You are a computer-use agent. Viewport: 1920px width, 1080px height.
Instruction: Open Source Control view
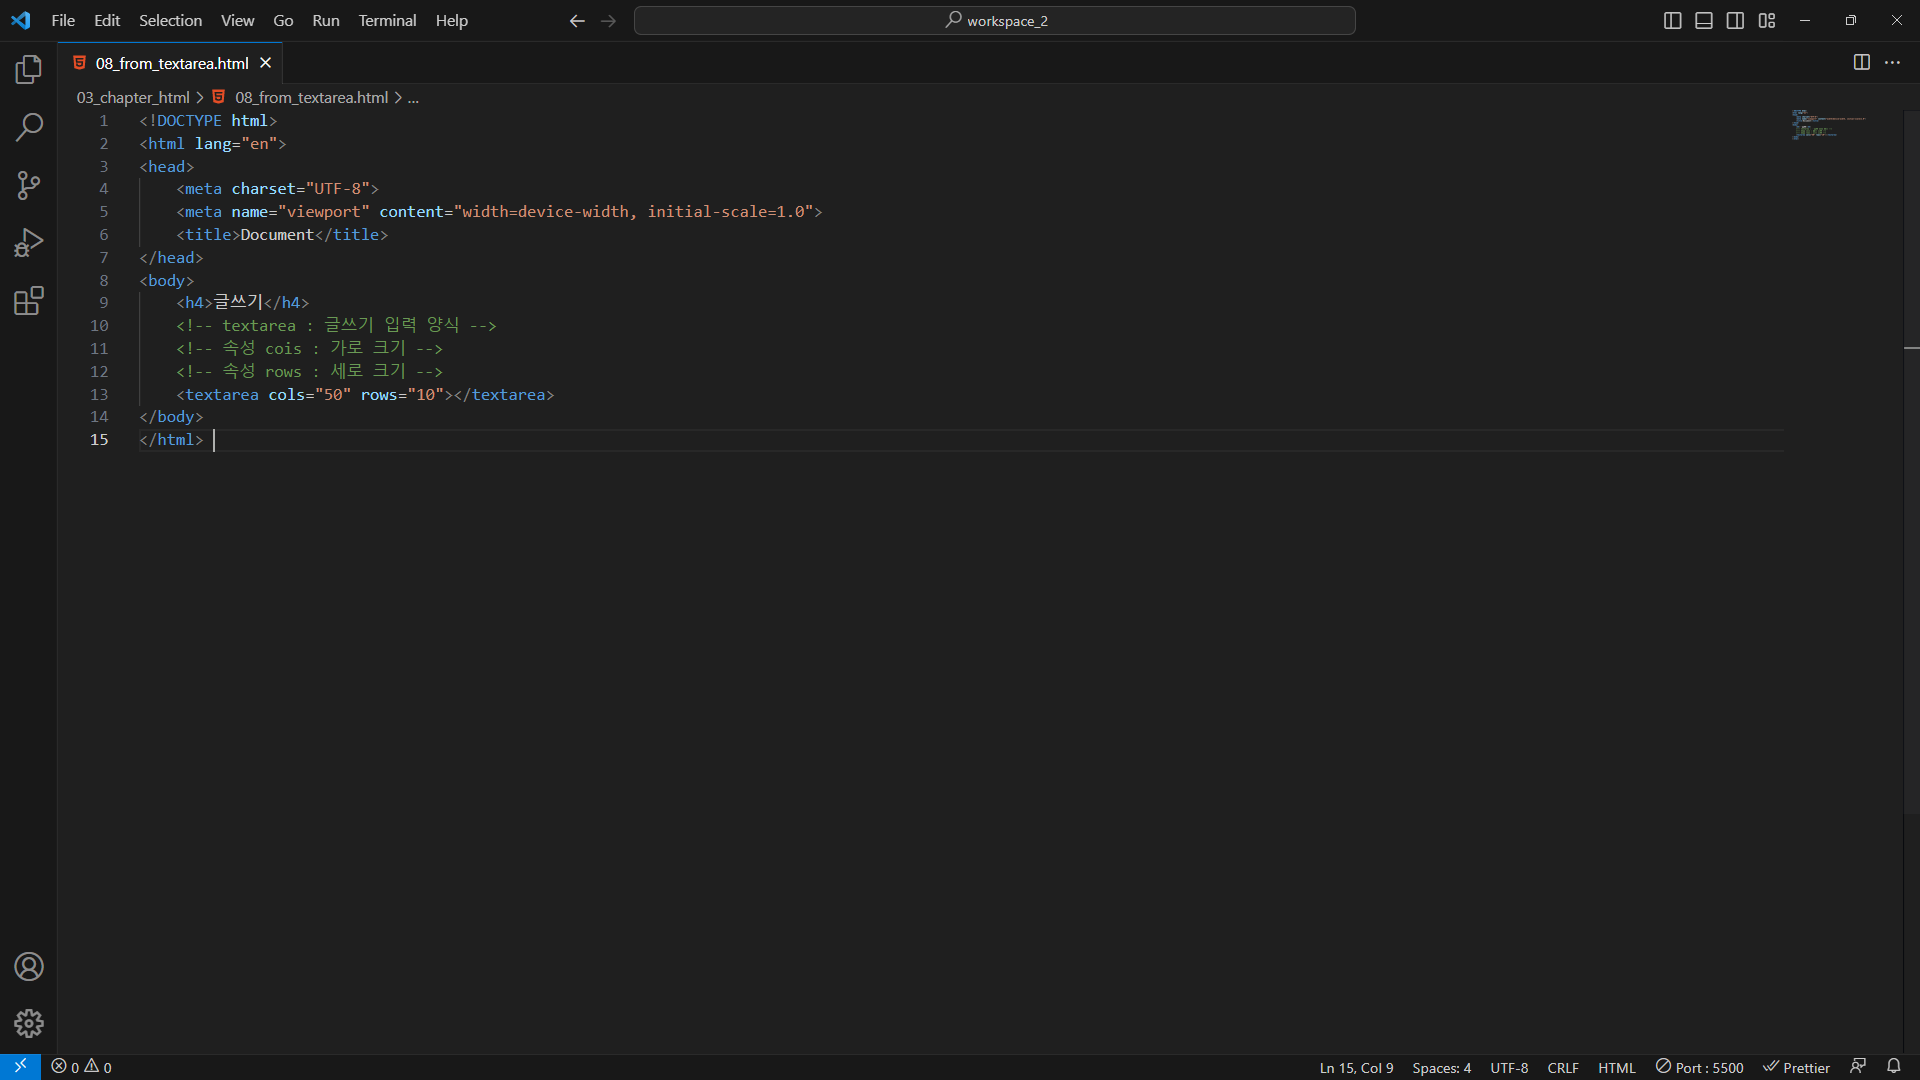point(29,185)
